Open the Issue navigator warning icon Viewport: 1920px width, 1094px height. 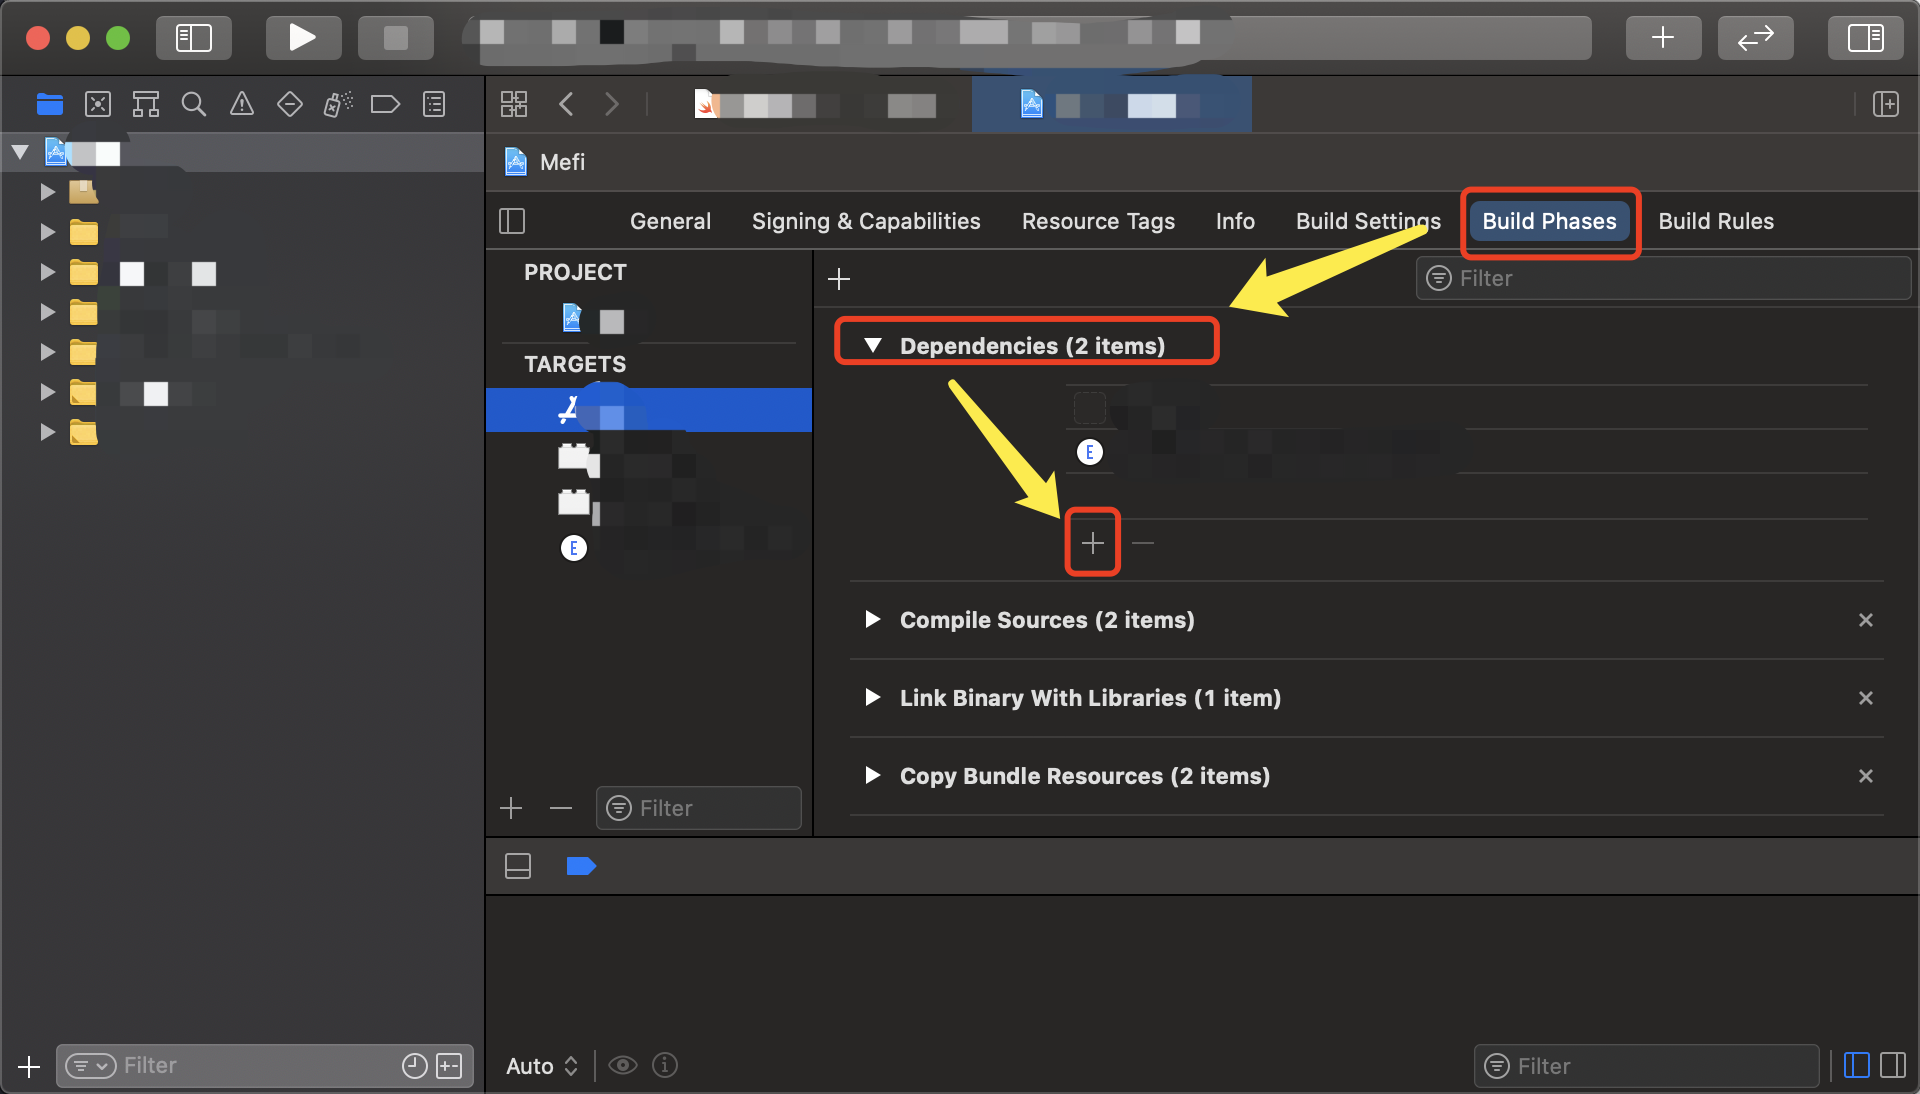(x=242, y=104)
